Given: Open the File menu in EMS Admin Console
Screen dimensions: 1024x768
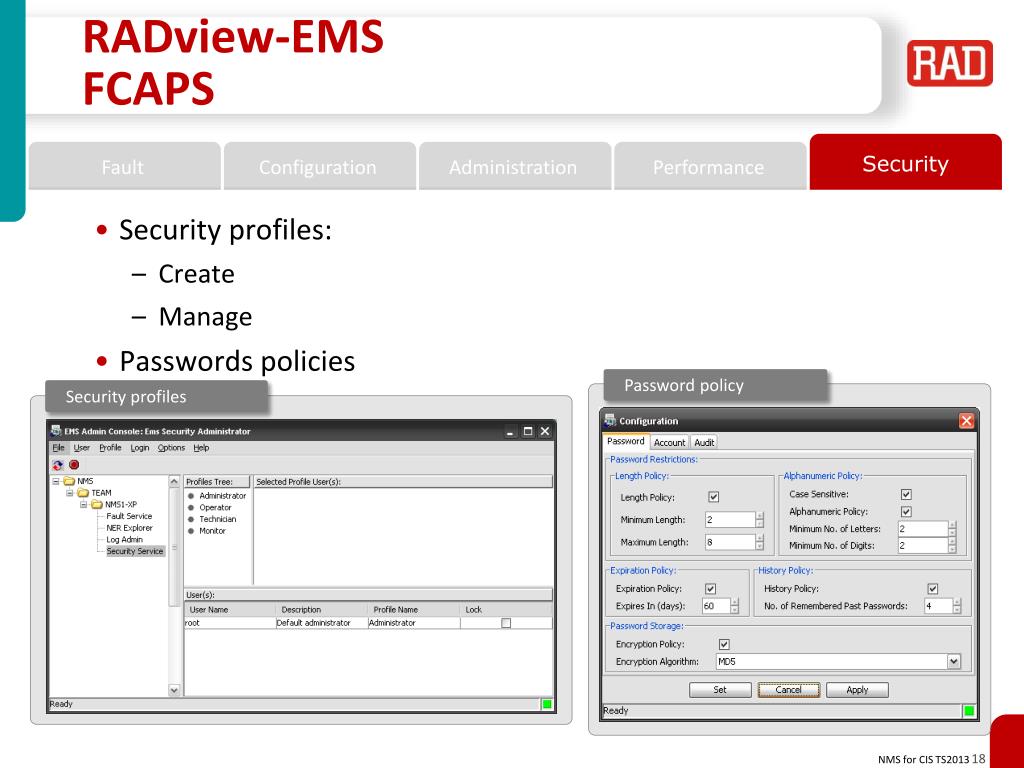Looking at the screenshot, I should coord(59,448).
